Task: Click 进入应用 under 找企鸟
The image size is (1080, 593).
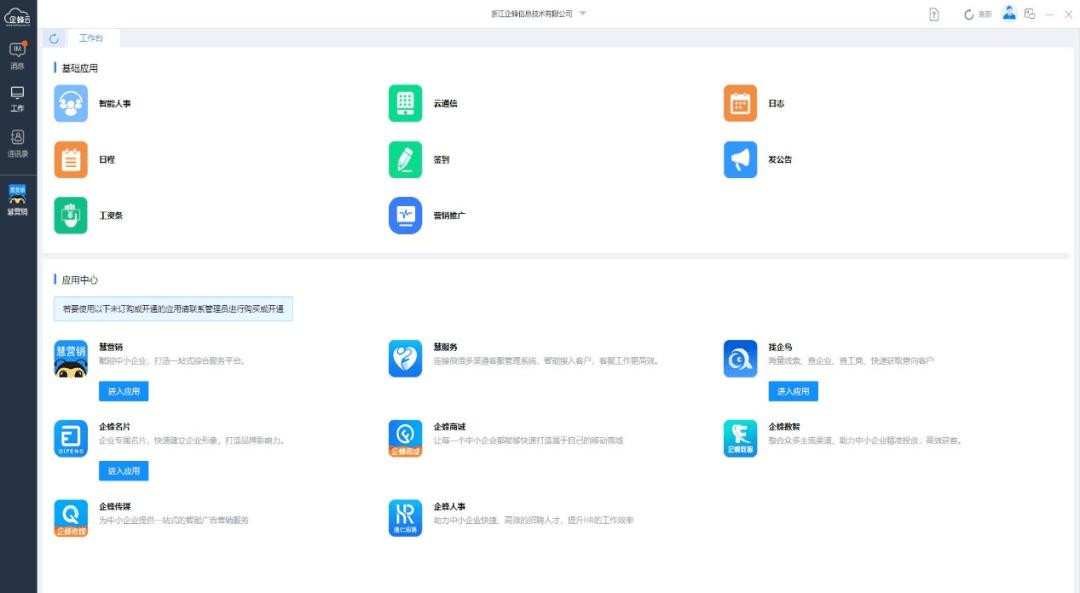Action: coord(793,391)
